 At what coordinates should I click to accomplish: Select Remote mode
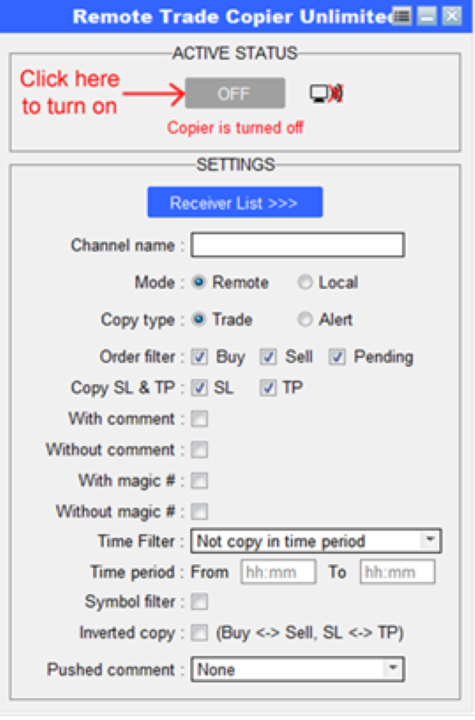(199, 282)
